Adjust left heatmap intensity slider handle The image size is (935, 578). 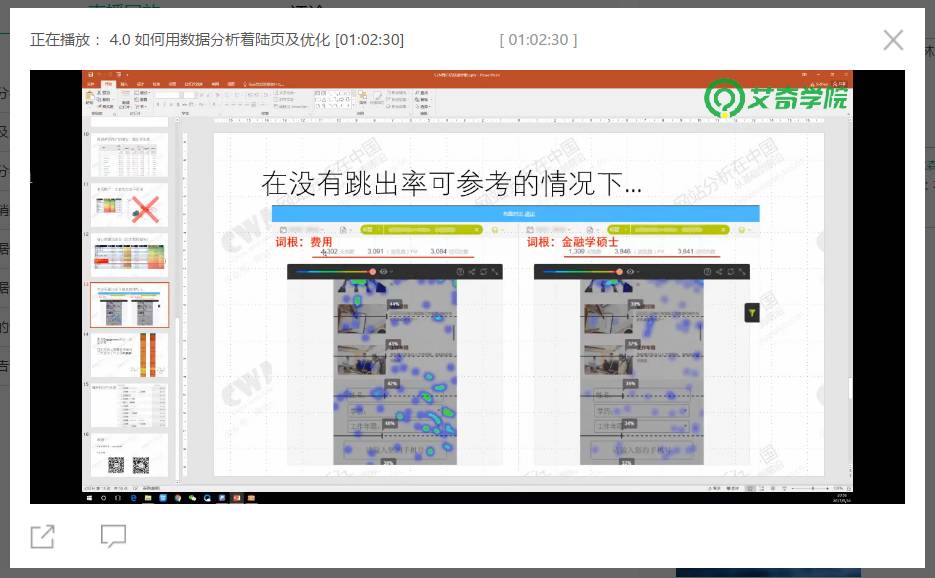[x=373, y=271]
